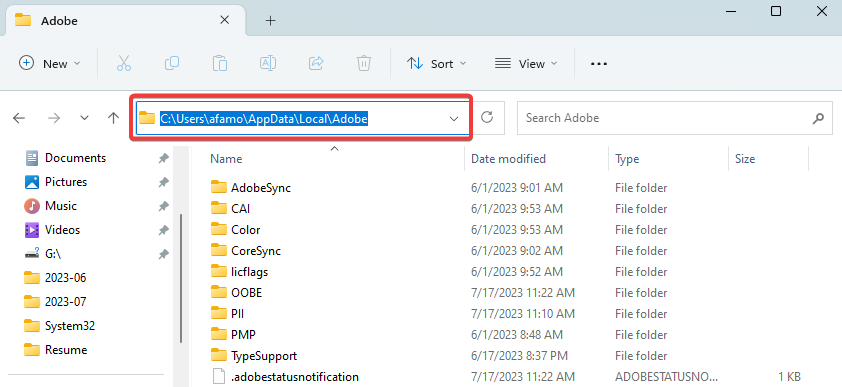Click the Rename icon in toolbar
842x387 pixels.
point(268,63)
